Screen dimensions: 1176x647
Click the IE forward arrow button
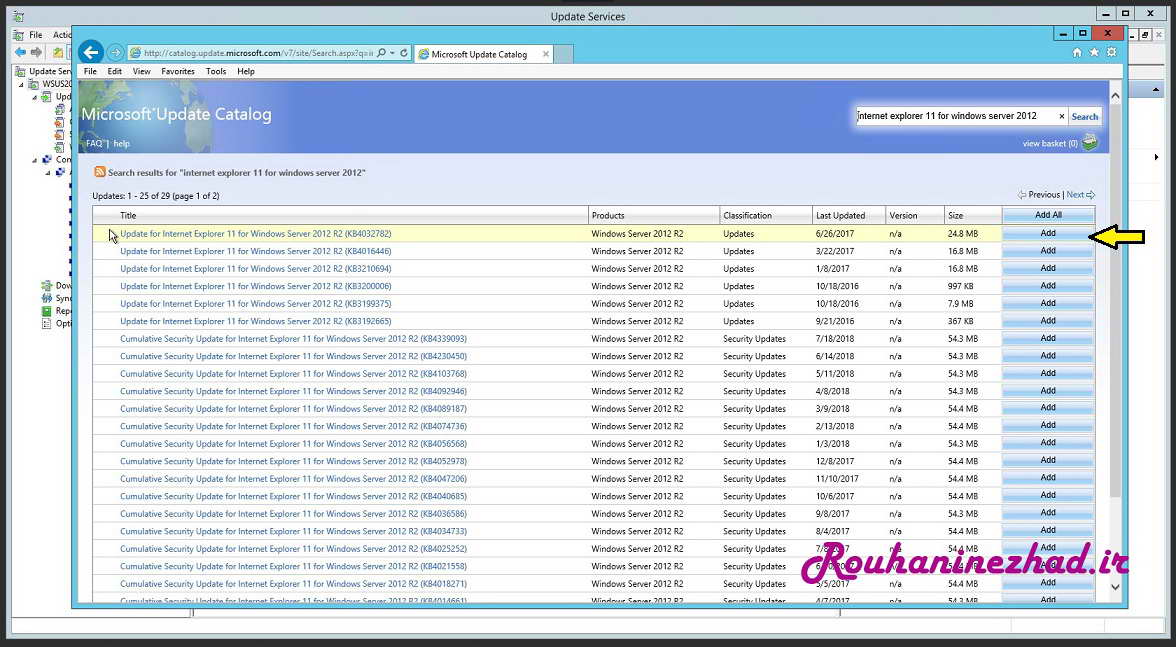pyautogui.click(x=116, y=52)
